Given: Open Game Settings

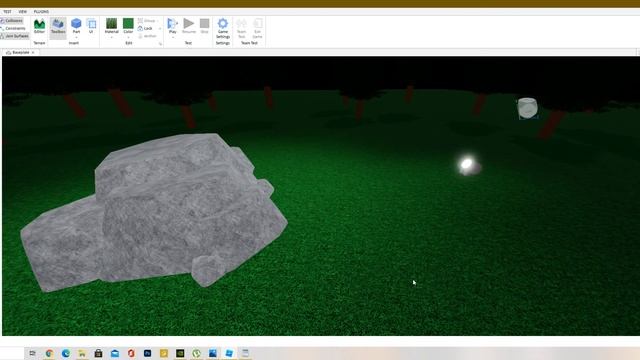Looking at the screenshot, I should [x=223, y=28].
